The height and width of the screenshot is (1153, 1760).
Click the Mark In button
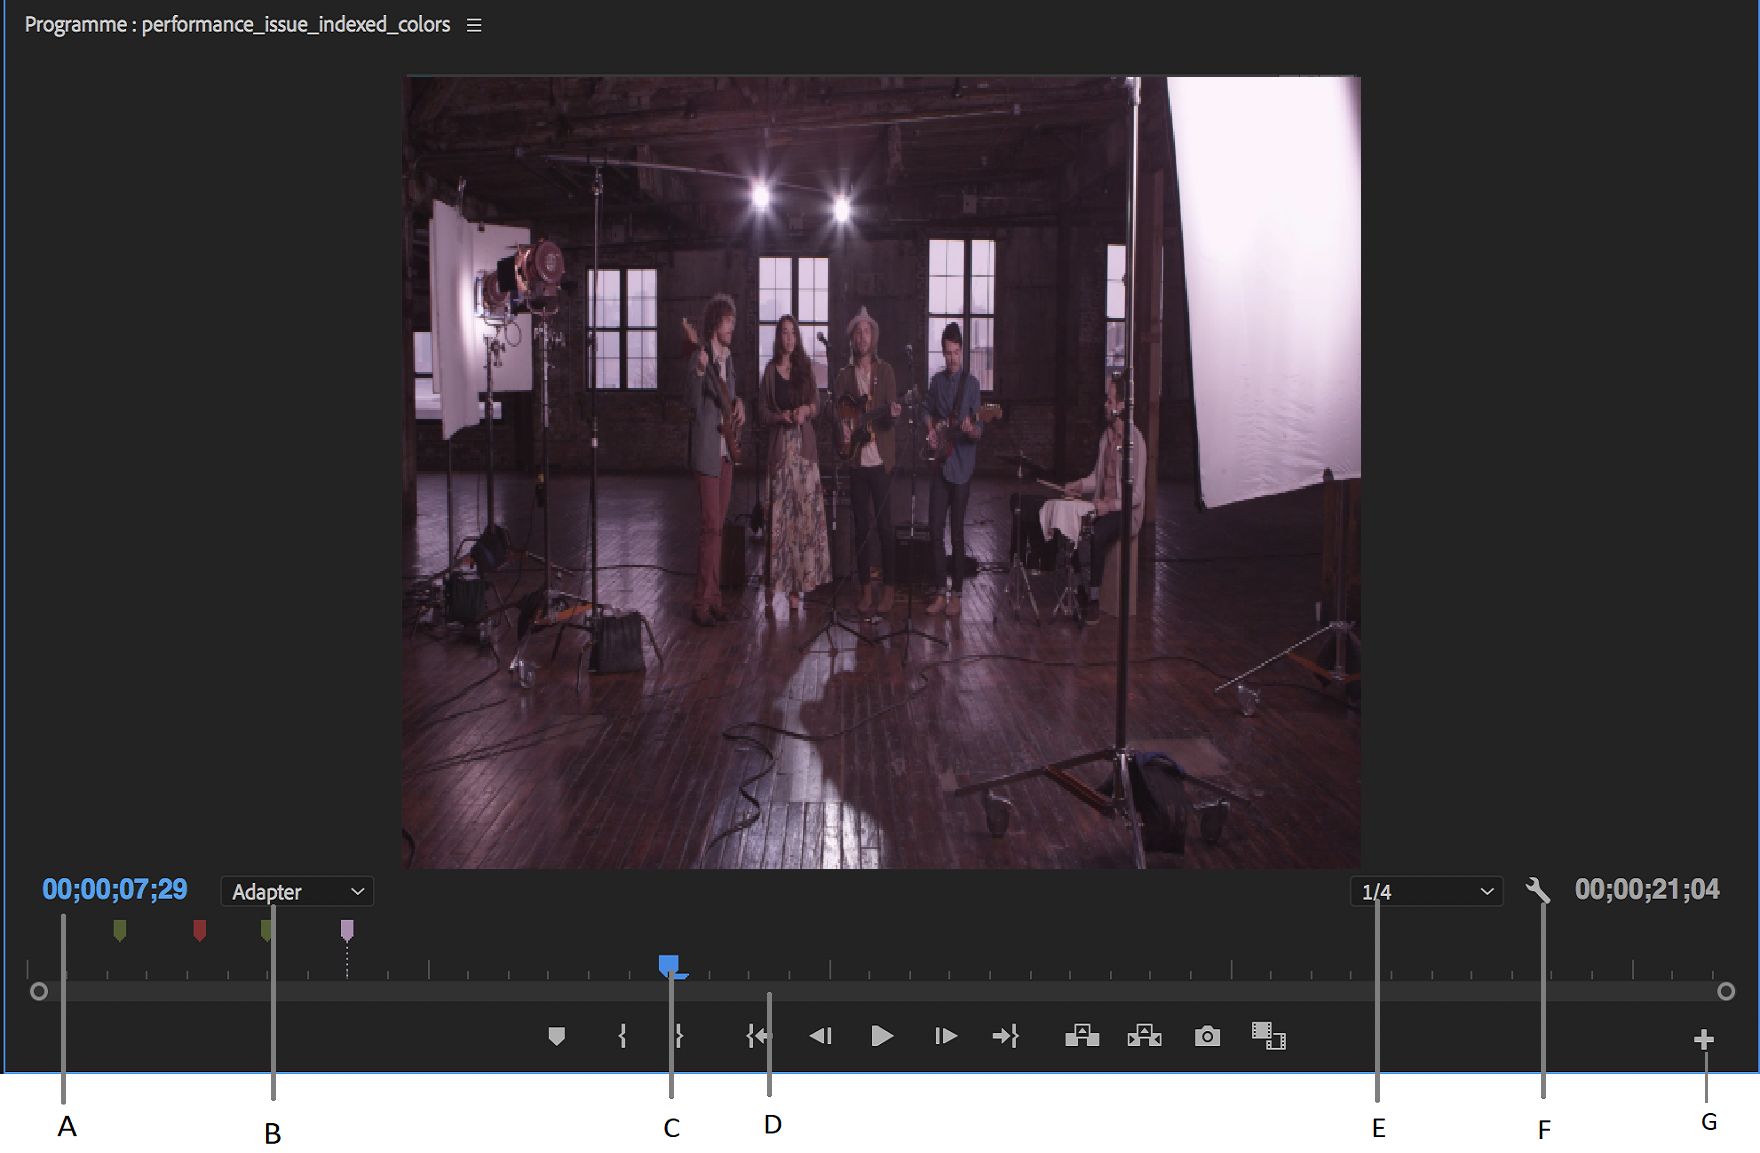[x=622, y=1036]
